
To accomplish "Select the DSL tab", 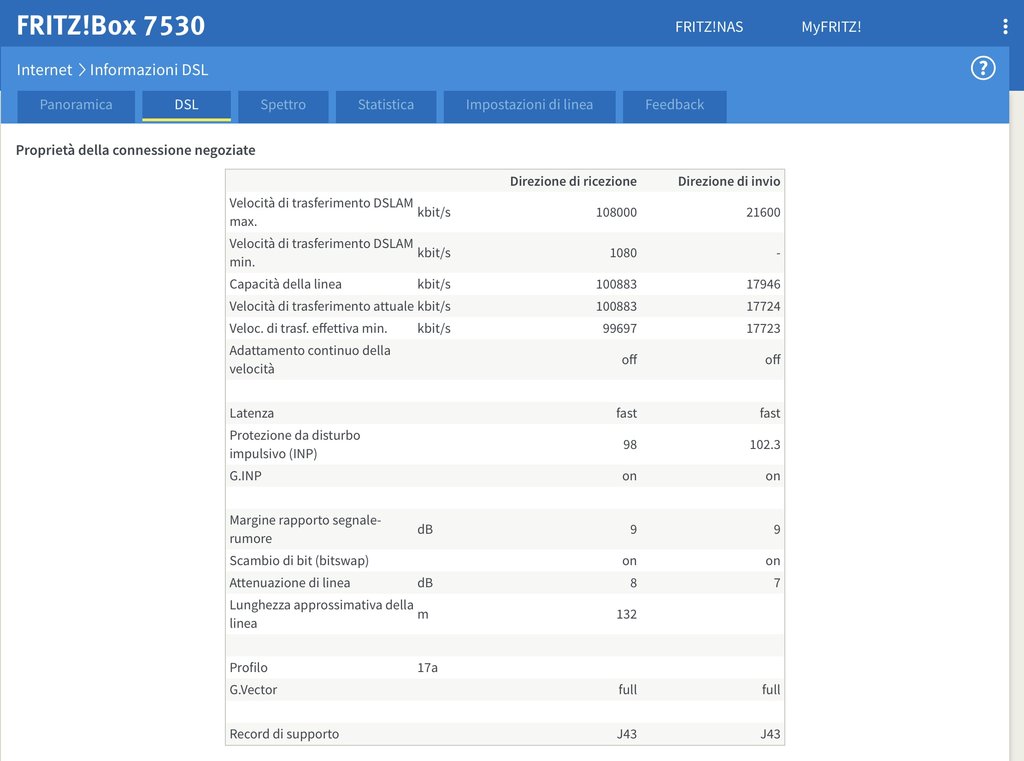I will click(x=186, y=105).
